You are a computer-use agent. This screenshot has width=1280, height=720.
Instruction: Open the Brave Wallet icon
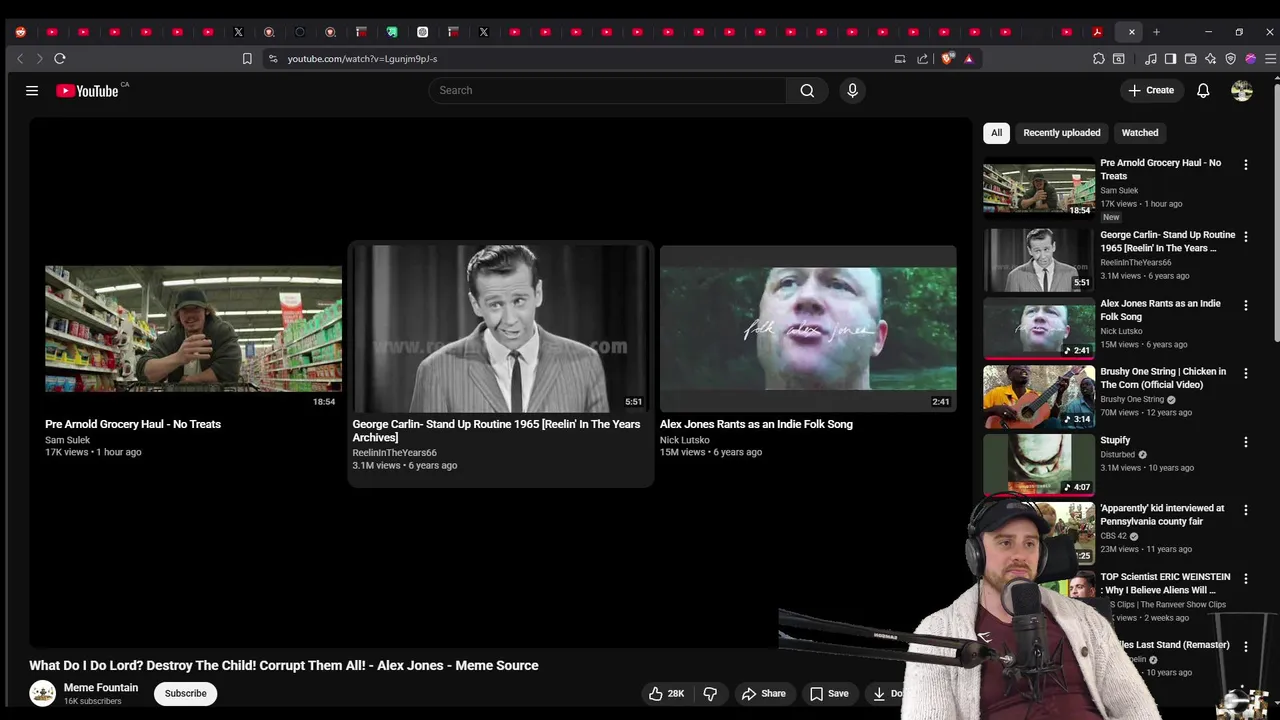click(1191, 59)
